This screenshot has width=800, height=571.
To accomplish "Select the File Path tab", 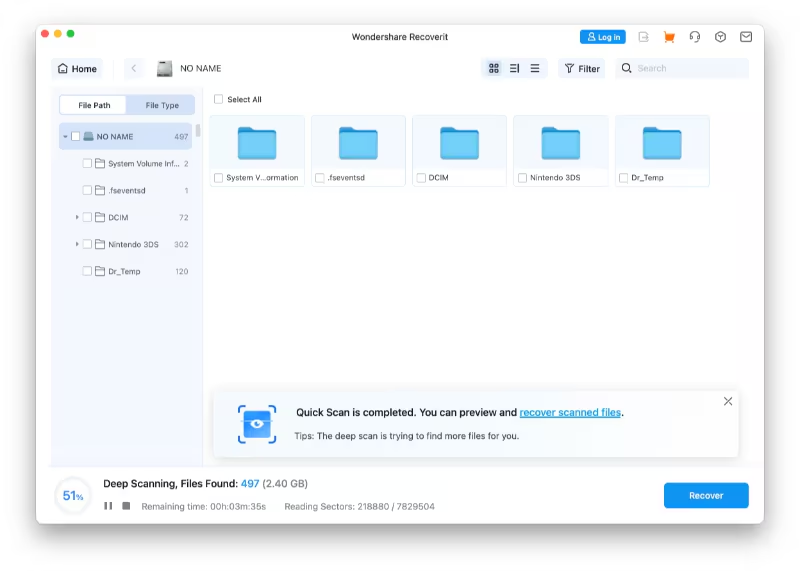I will tap(93, 105).
